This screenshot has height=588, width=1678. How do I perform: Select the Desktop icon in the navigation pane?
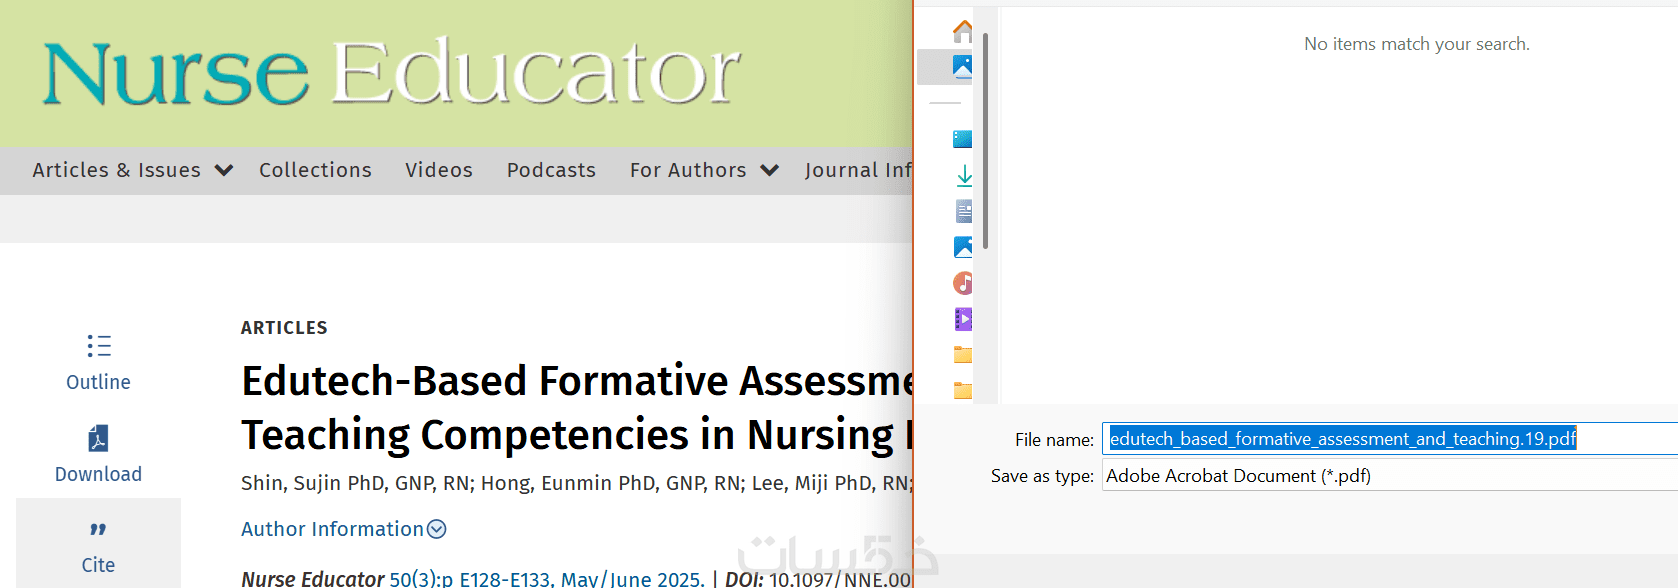pyautogui.click(x=962, y=139)
